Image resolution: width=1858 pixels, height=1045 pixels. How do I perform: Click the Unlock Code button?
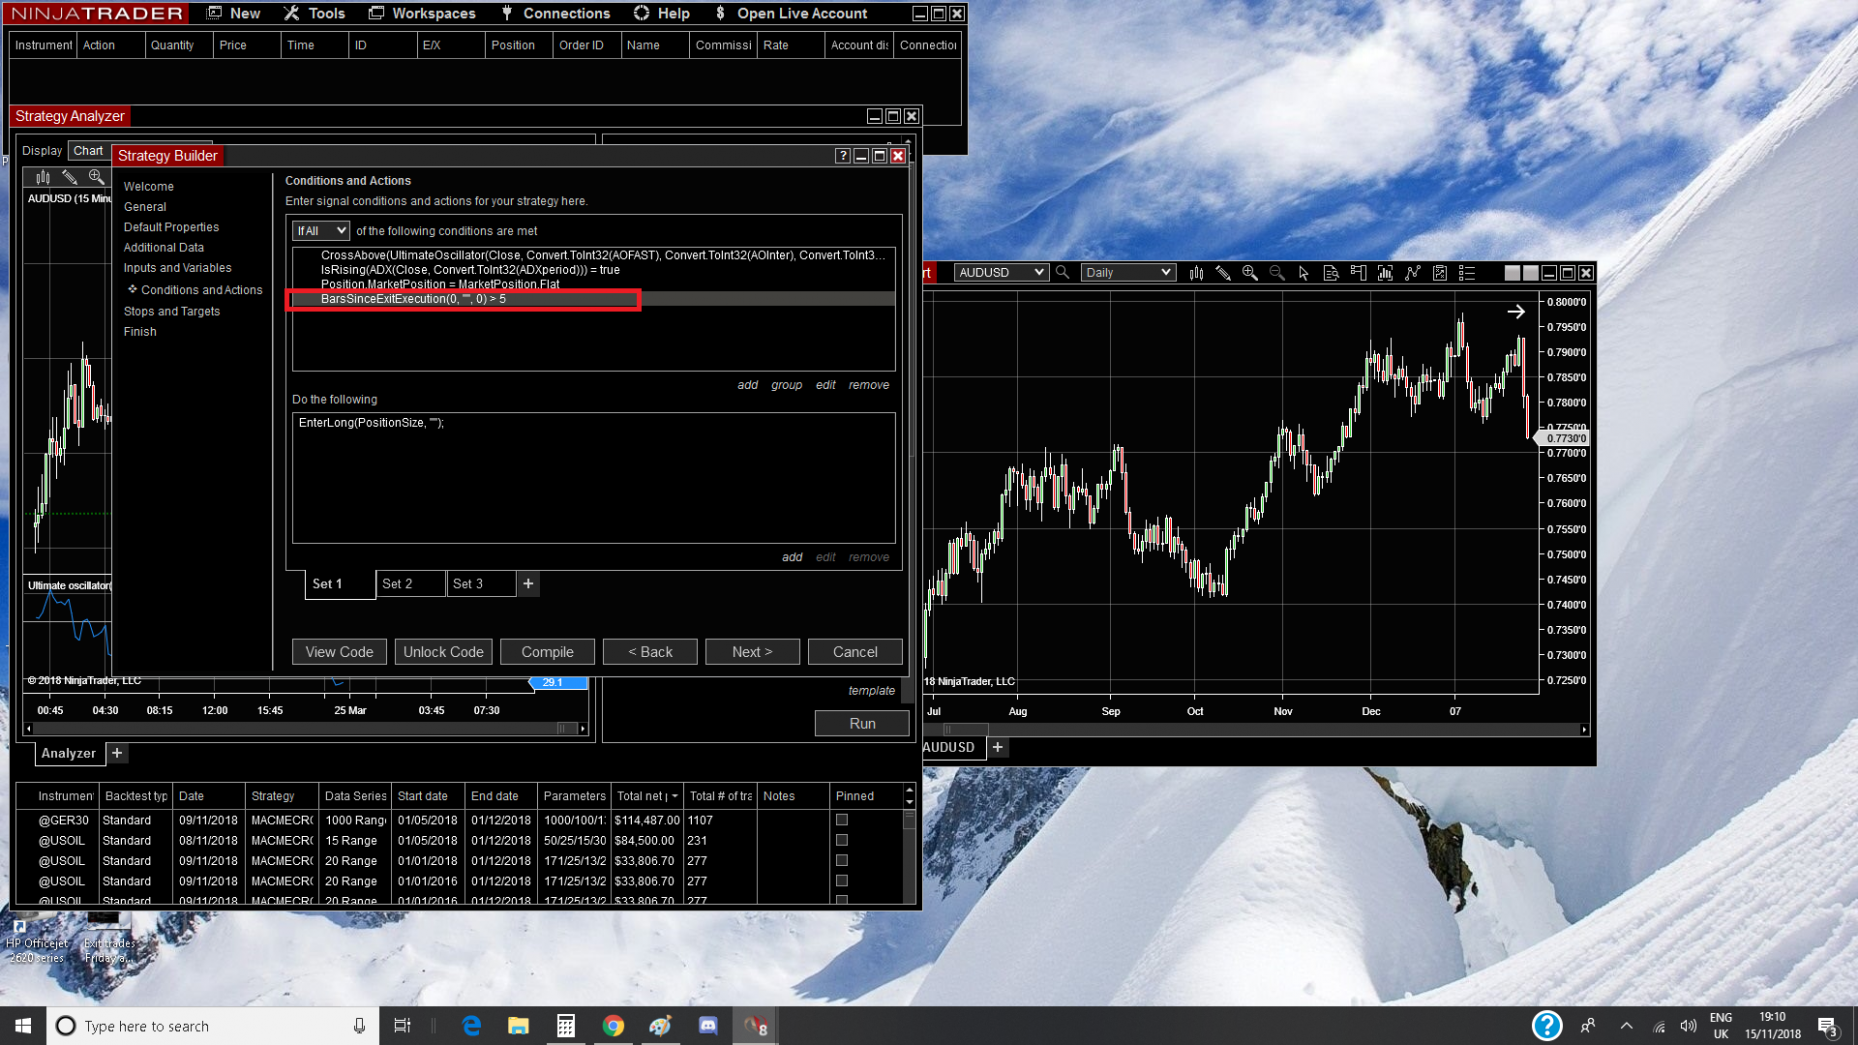tap(443, 652)
